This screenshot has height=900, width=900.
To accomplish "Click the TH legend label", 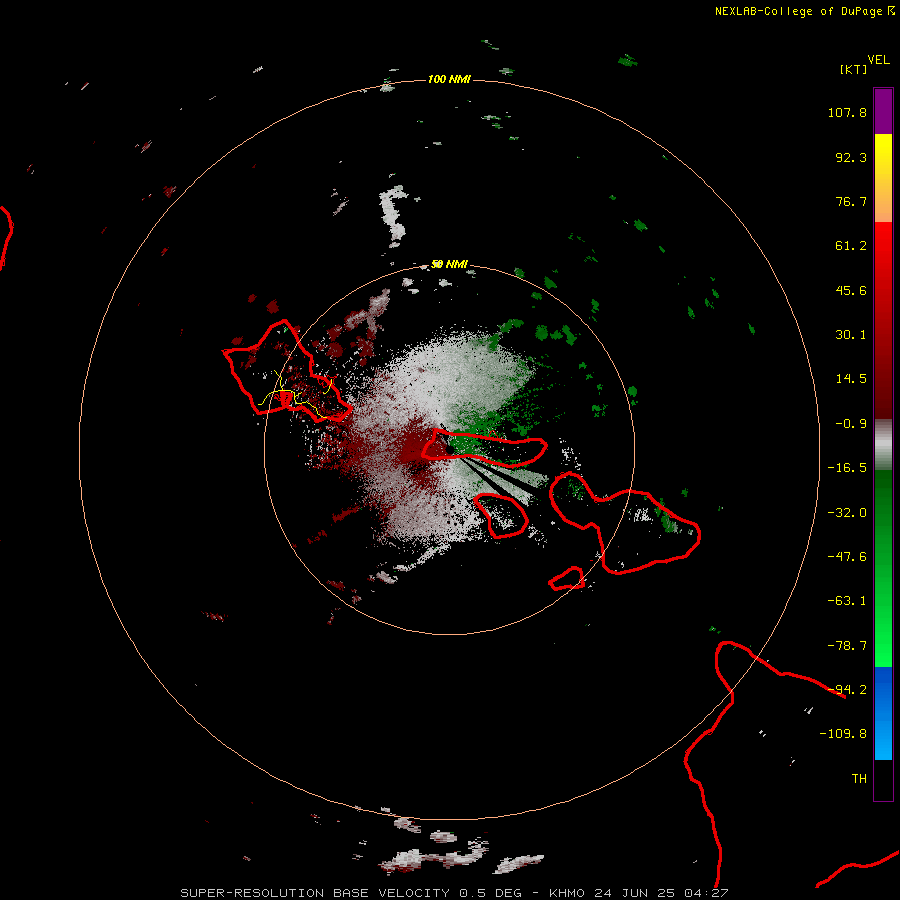I will tap(859, 779).
